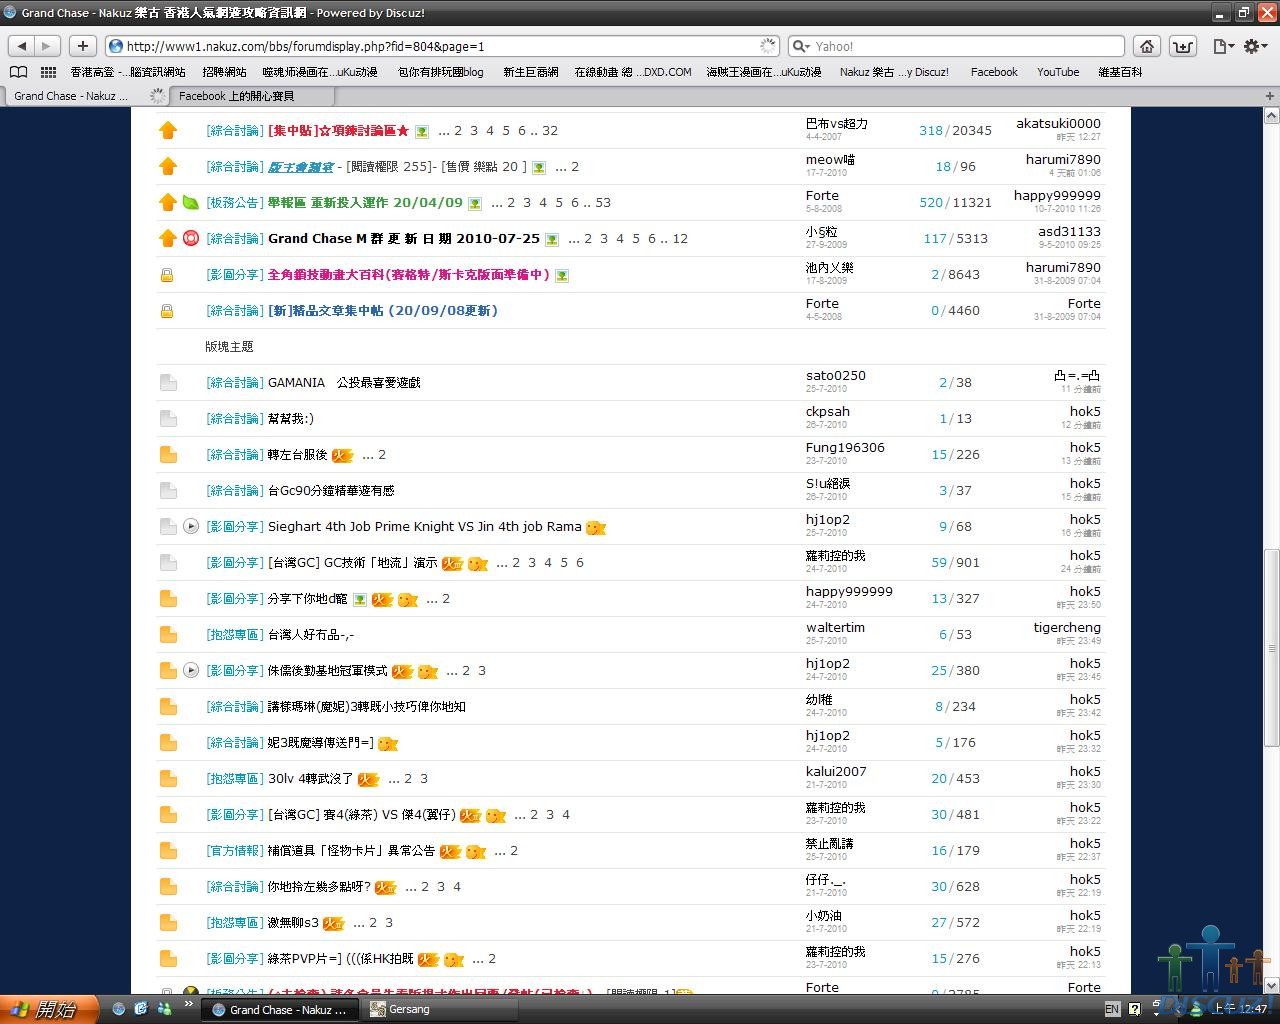Viewport: 1280px width, 1024px height.
Task: Click the Windows 開始 Start button
Action: click(48, 1009)
